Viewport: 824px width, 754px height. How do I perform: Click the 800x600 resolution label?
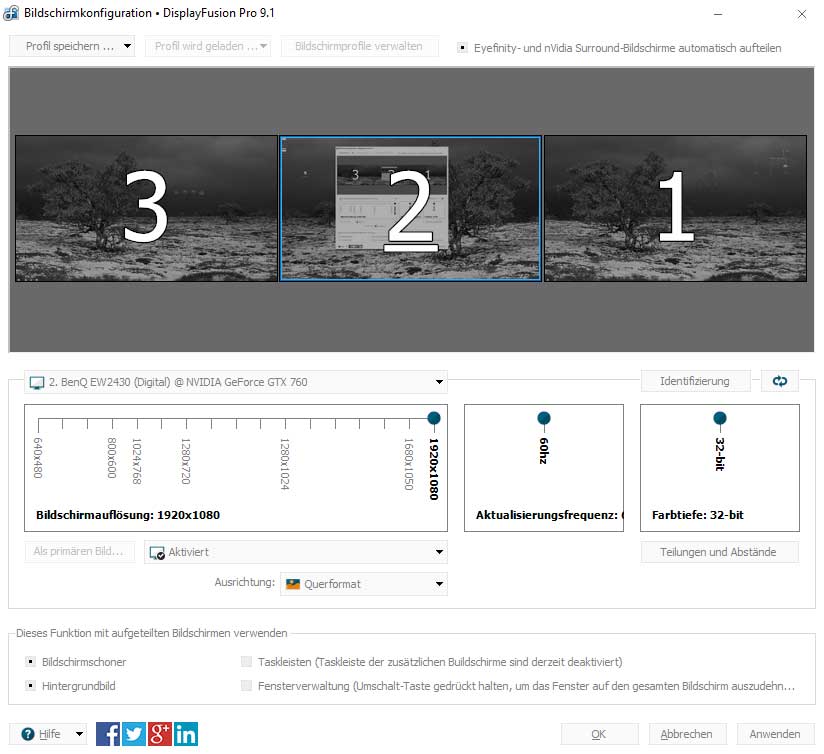coord(111,458)
